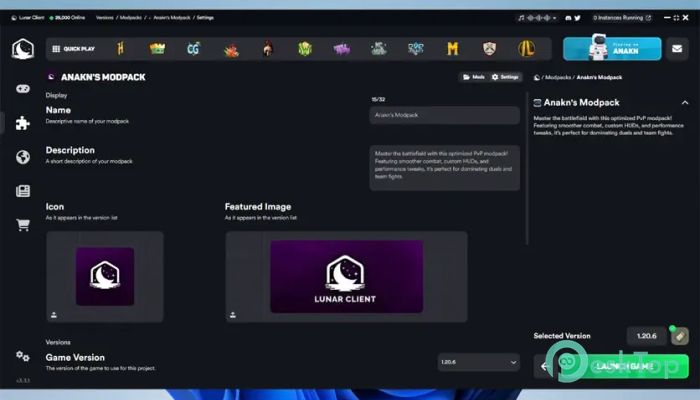700x400 pixels.
Task: Switch to the Mods tab
Action: click(x=474, y=77)
